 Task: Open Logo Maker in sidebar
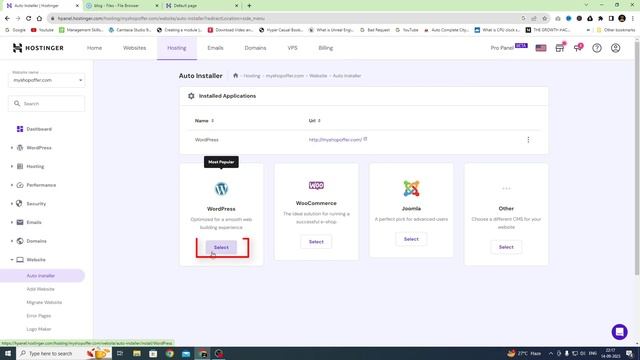tap(39, 329)
